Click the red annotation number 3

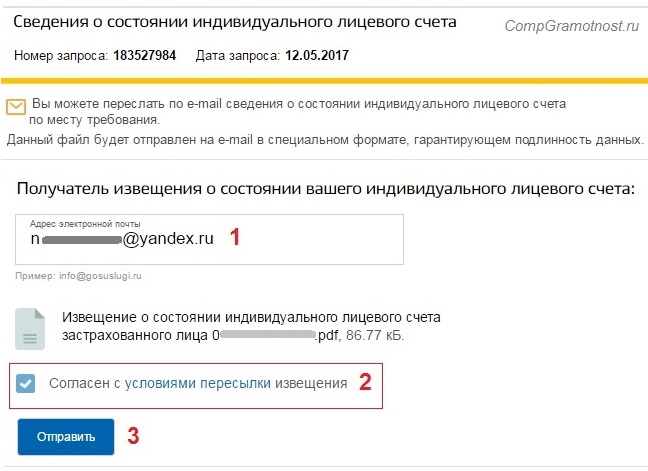click(133, 435)
